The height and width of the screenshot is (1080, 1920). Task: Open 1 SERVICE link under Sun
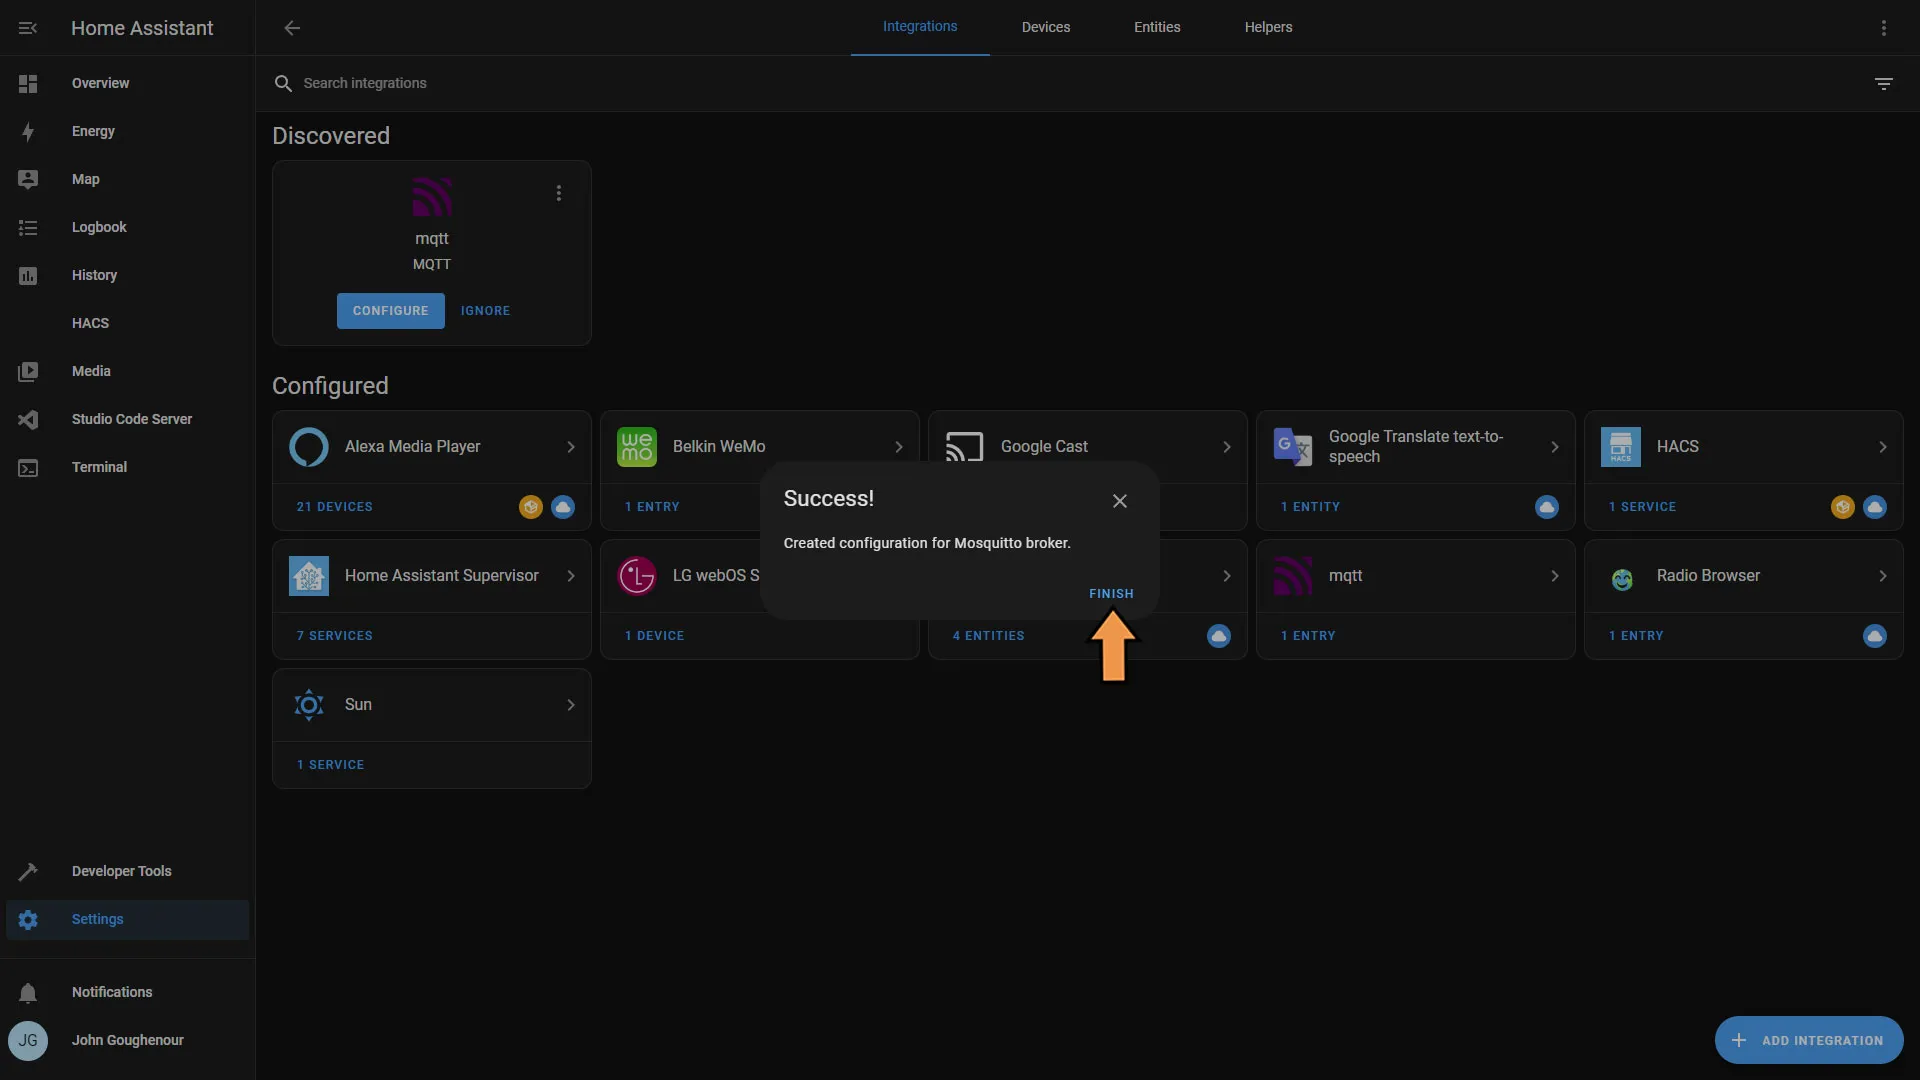tap(330, 765)
